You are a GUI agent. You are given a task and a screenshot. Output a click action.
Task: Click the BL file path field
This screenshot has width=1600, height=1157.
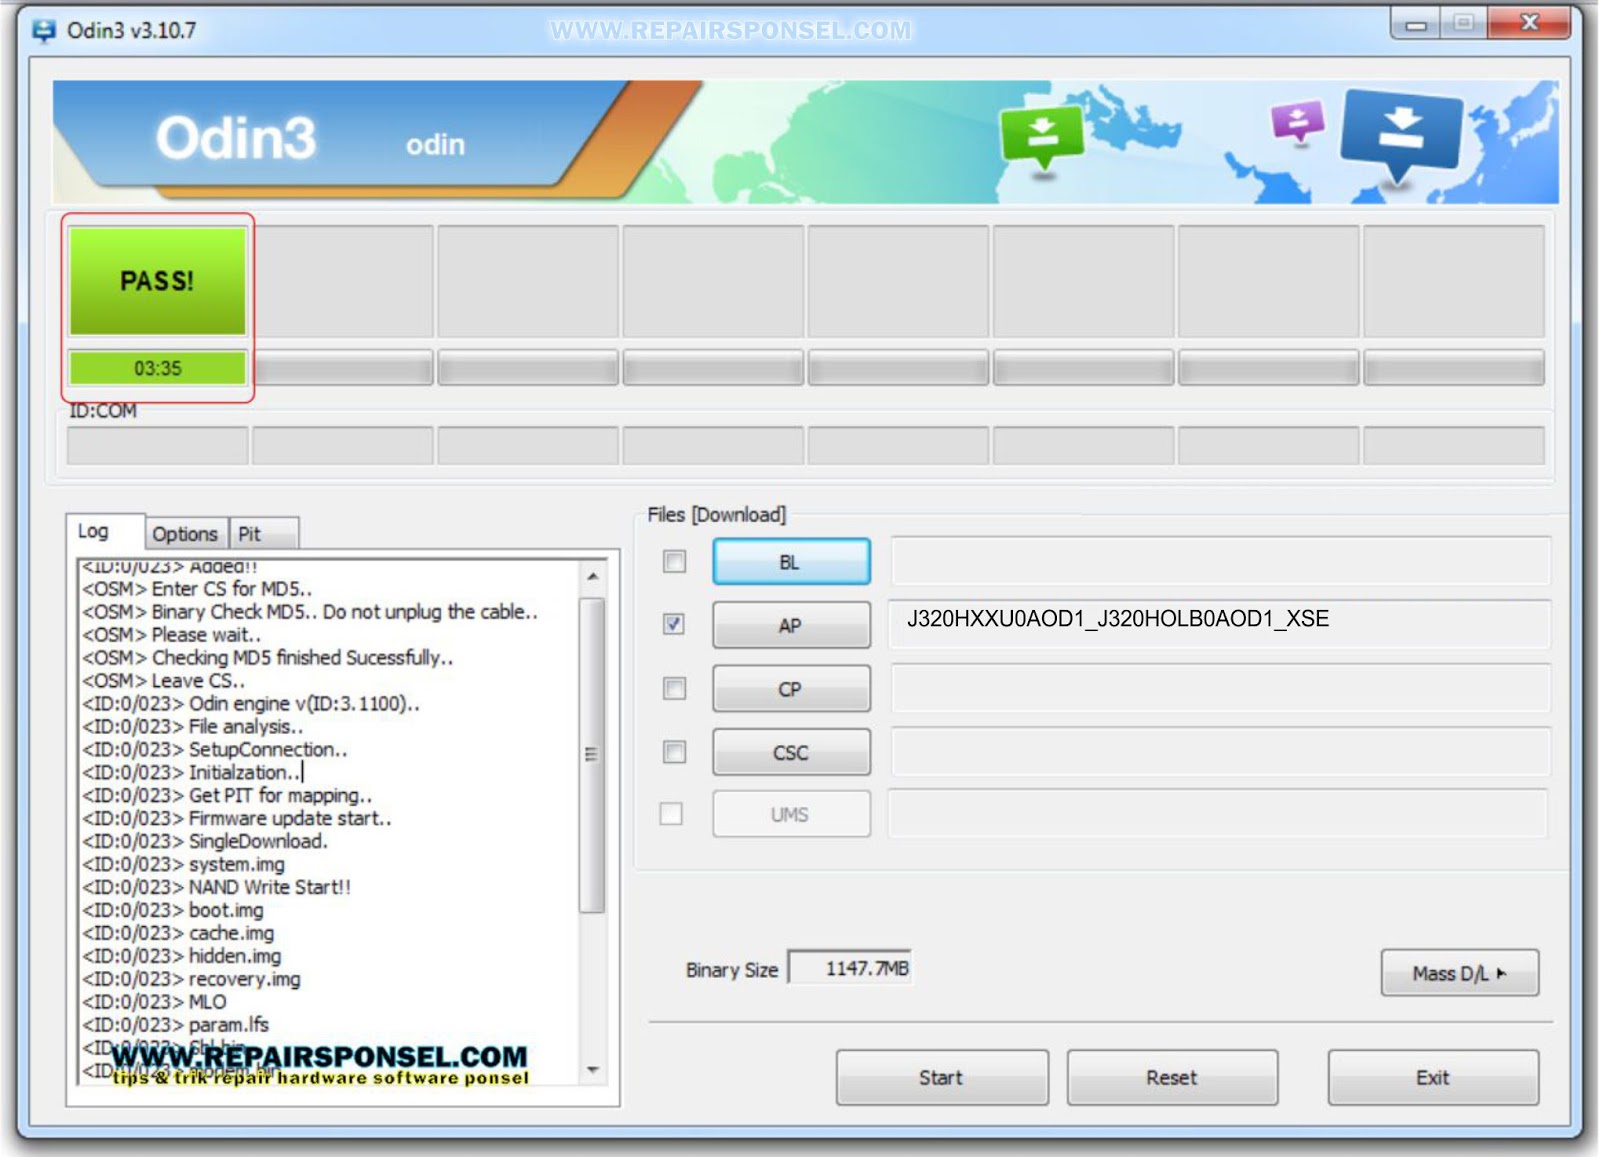[x=1220, y=562]
